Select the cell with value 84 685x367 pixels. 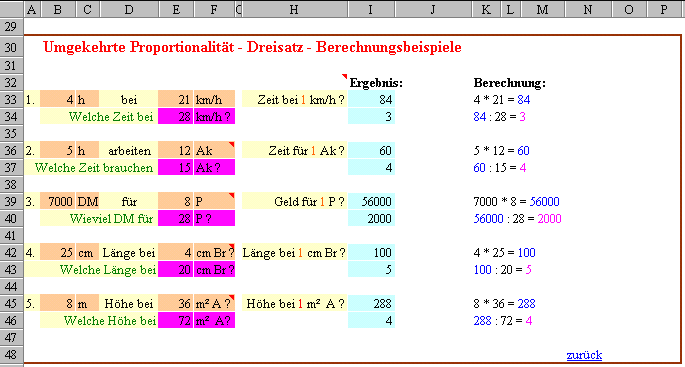point(371,100)
